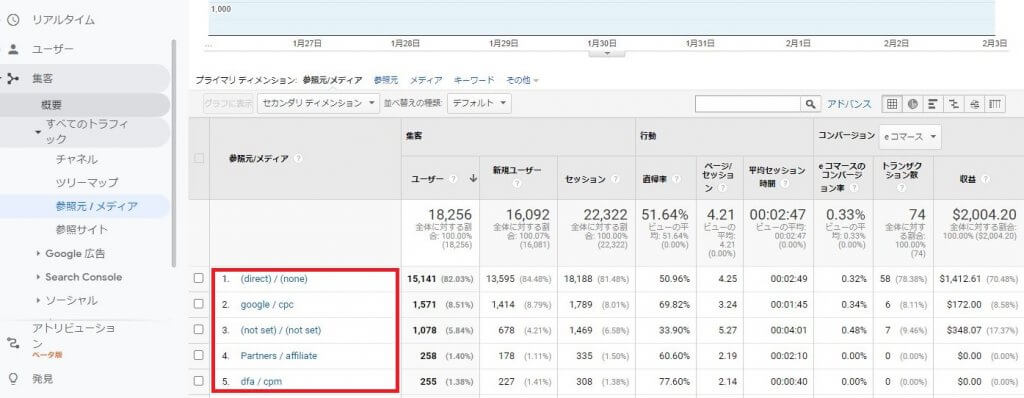
Task: Check the box for Partners / affiliate row
Action: pos(199,356)
